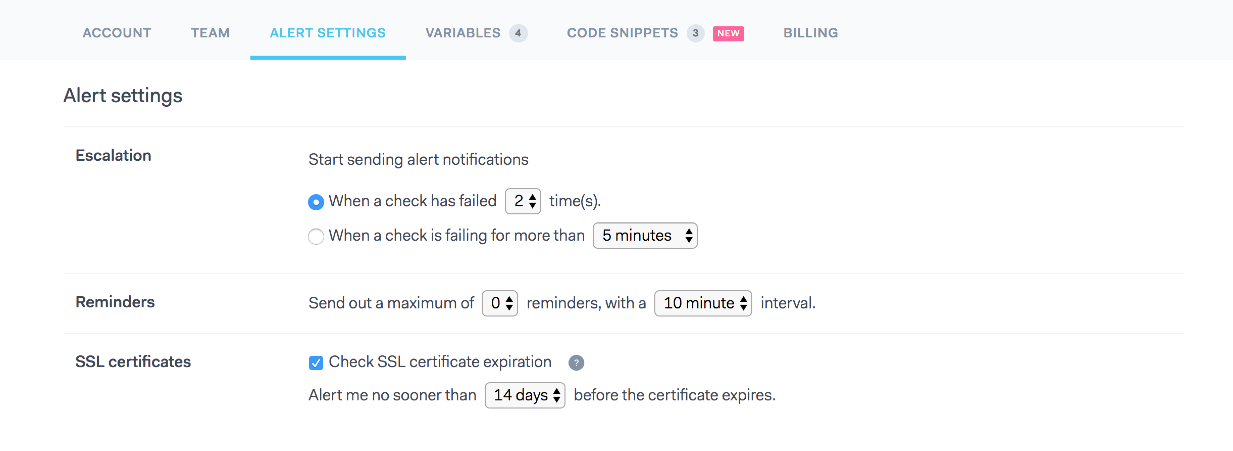Switch to the Account tab
This screenshot has height=451, width=1233.
[117, 33]
